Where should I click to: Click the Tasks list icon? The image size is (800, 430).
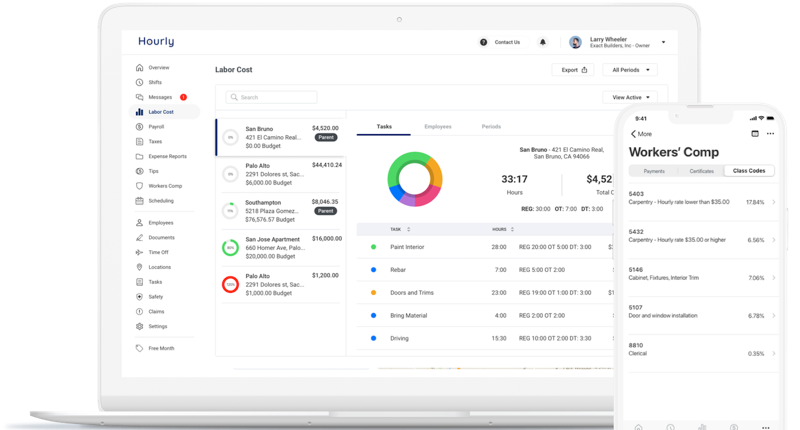coord(139,282)
